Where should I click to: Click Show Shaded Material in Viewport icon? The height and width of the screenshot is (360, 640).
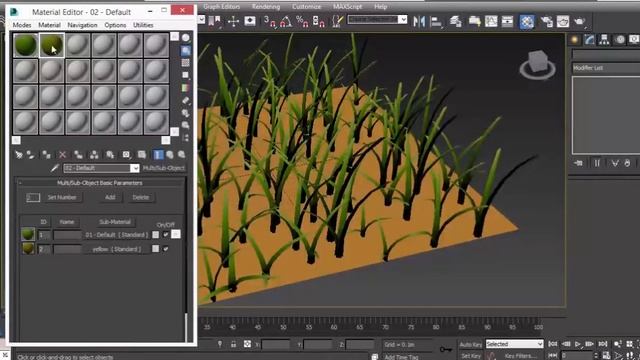click(142, 155)
